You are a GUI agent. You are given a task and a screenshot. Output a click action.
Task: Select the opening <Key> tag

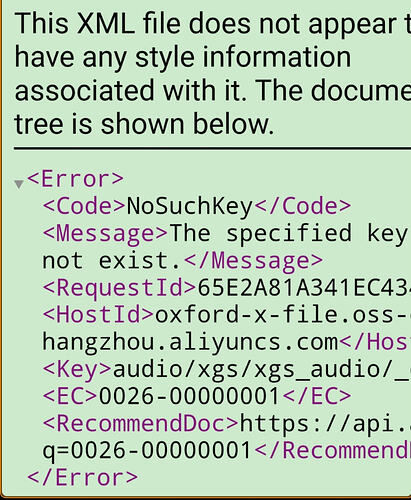click(77, 370)
